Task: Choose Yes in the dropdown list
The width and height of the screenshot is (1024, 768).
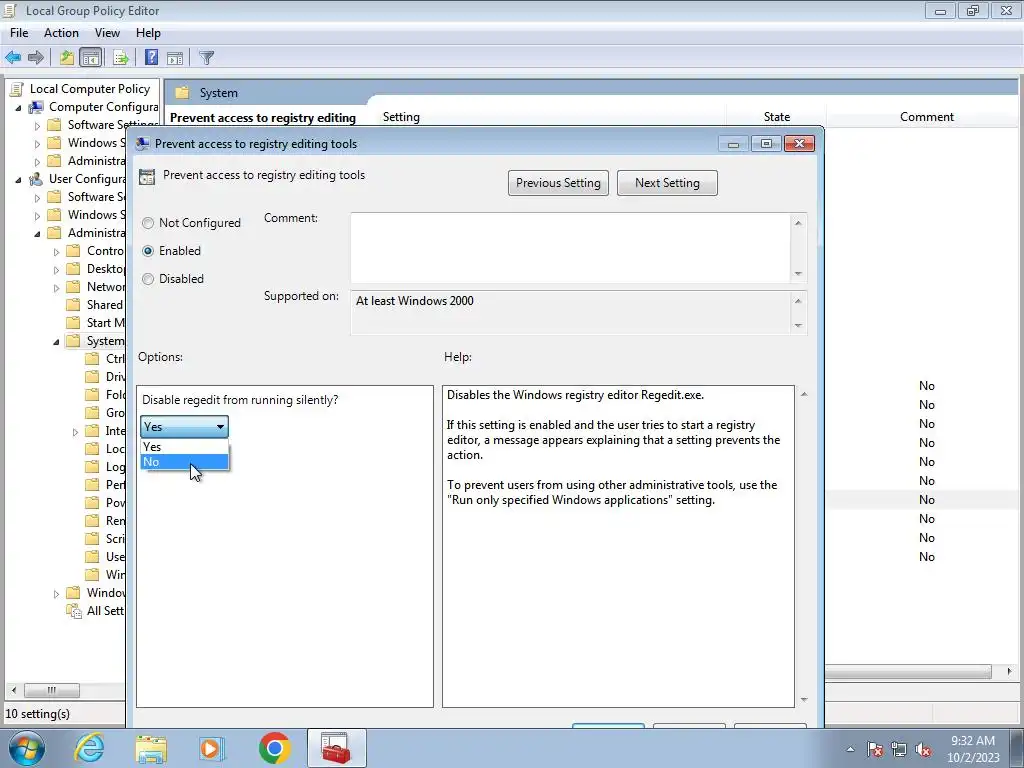Action: (184, 447)
